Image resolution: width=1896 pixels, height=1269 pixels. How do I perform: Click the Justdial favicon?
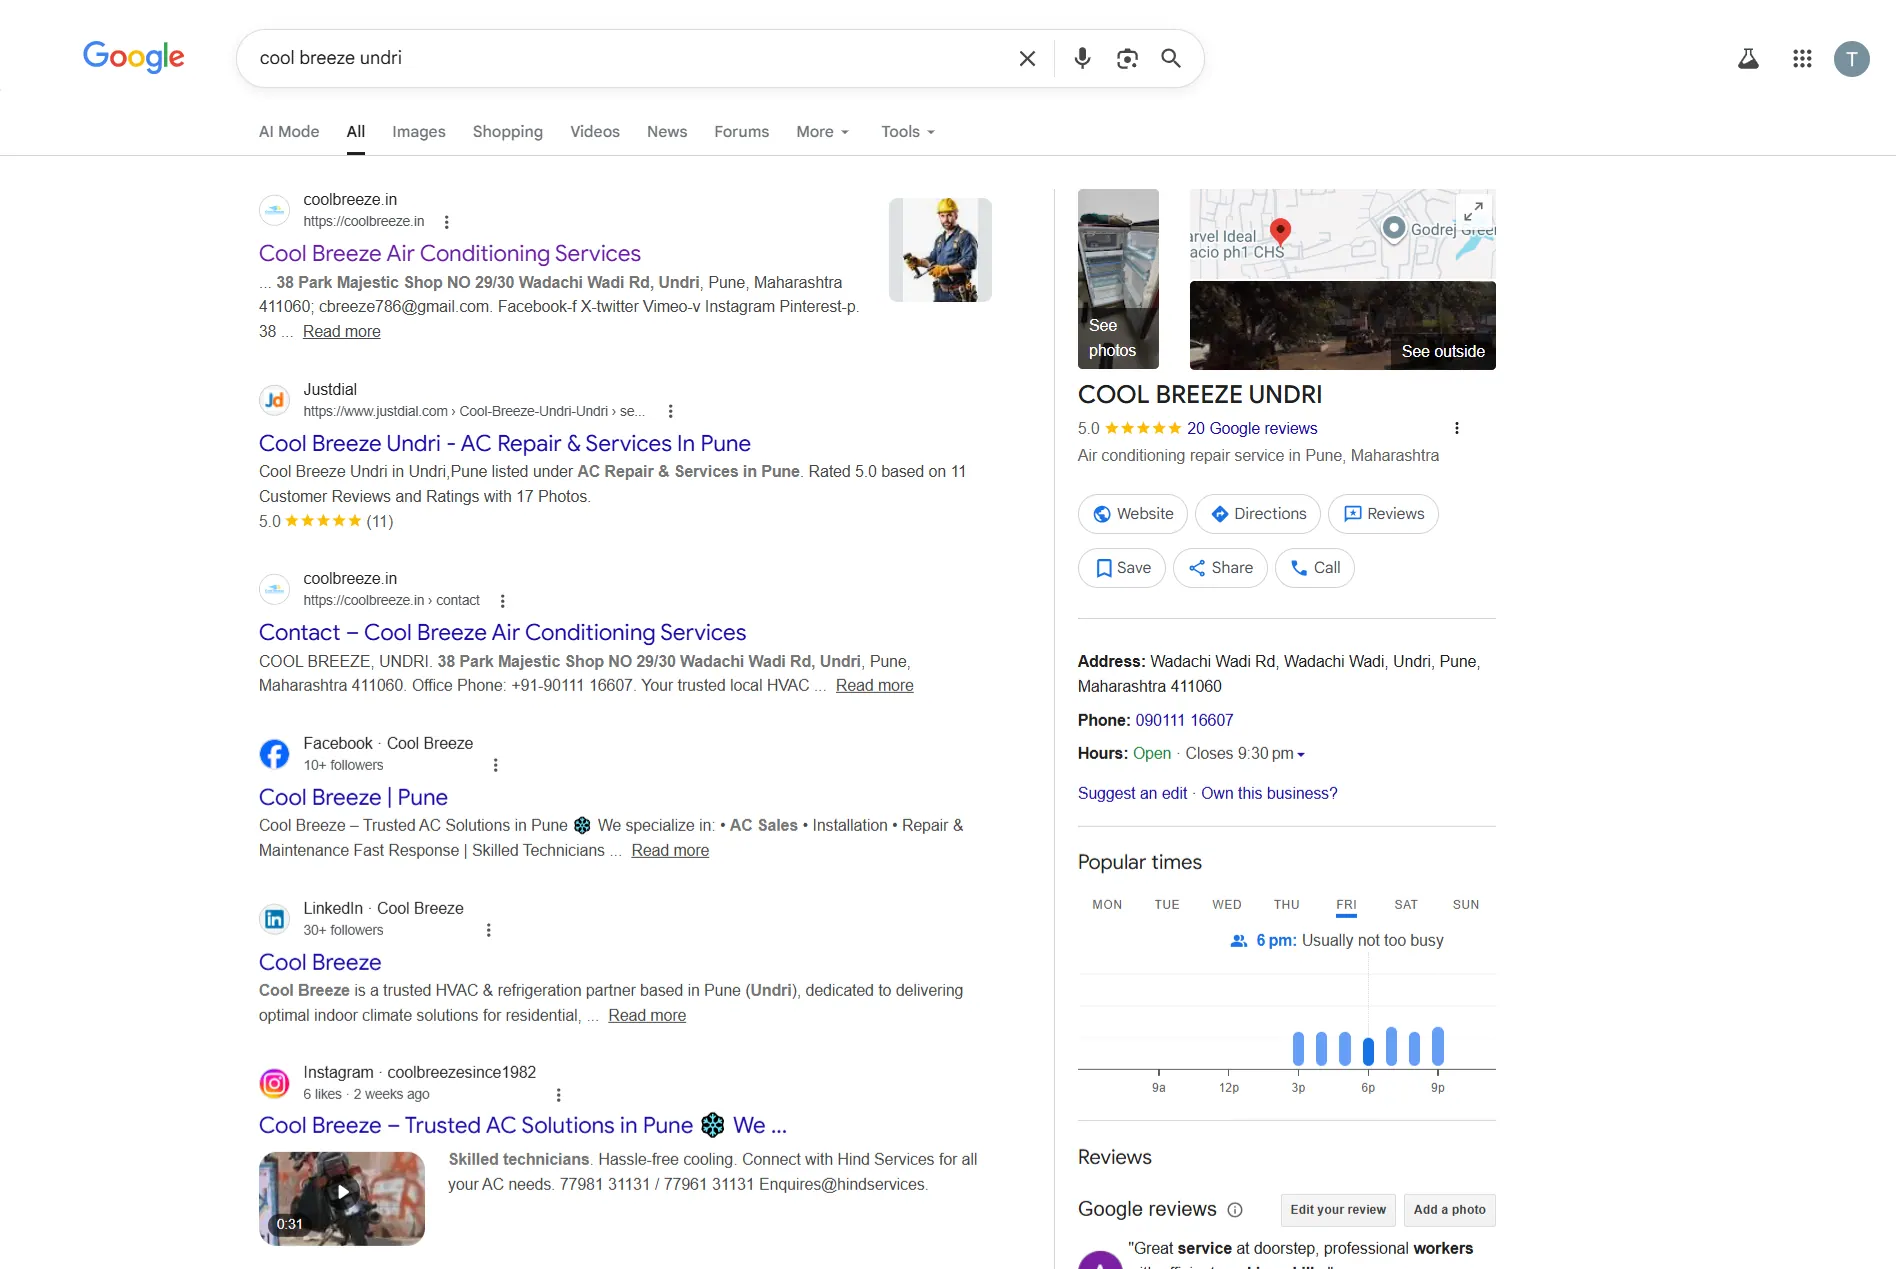coord(274,400)
